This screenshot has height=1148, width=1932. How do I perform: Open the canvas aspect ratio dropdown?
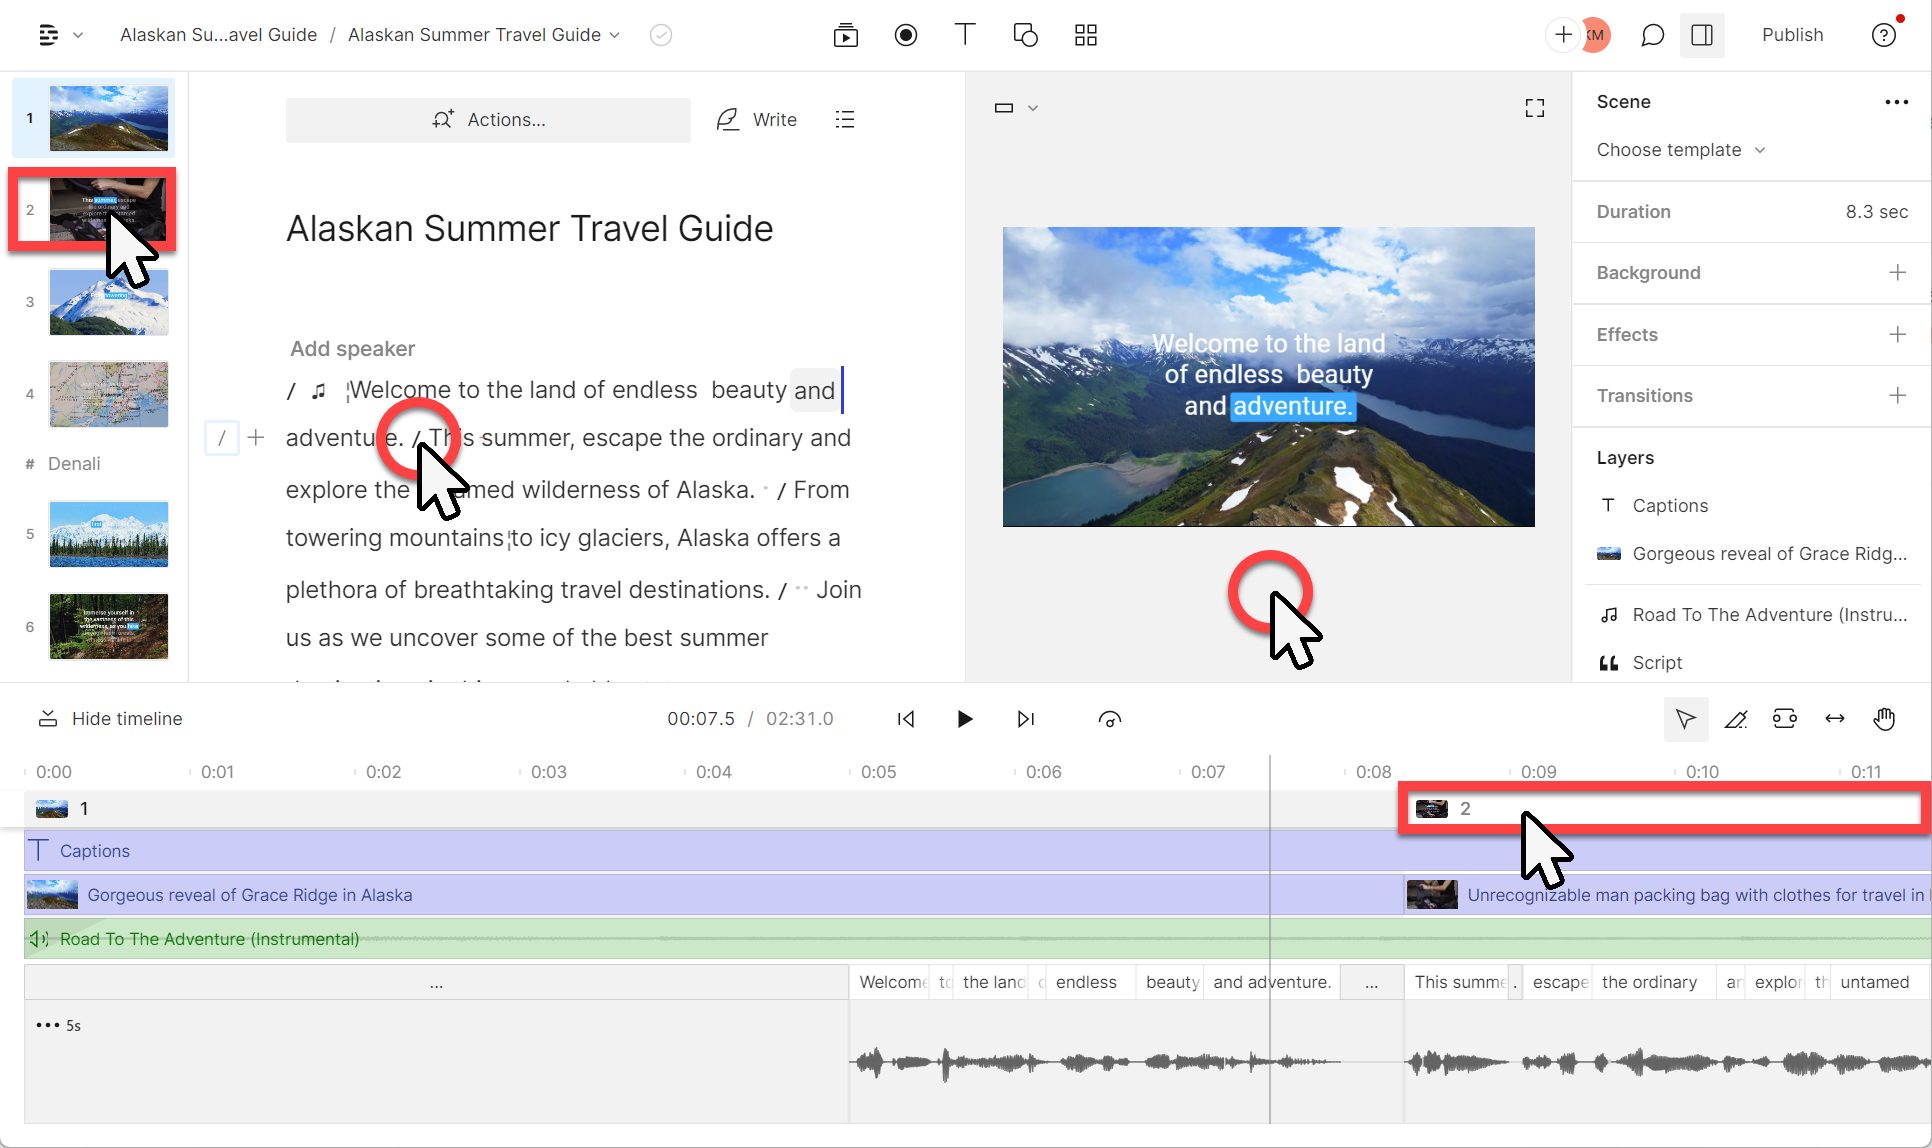[1016, 108]
